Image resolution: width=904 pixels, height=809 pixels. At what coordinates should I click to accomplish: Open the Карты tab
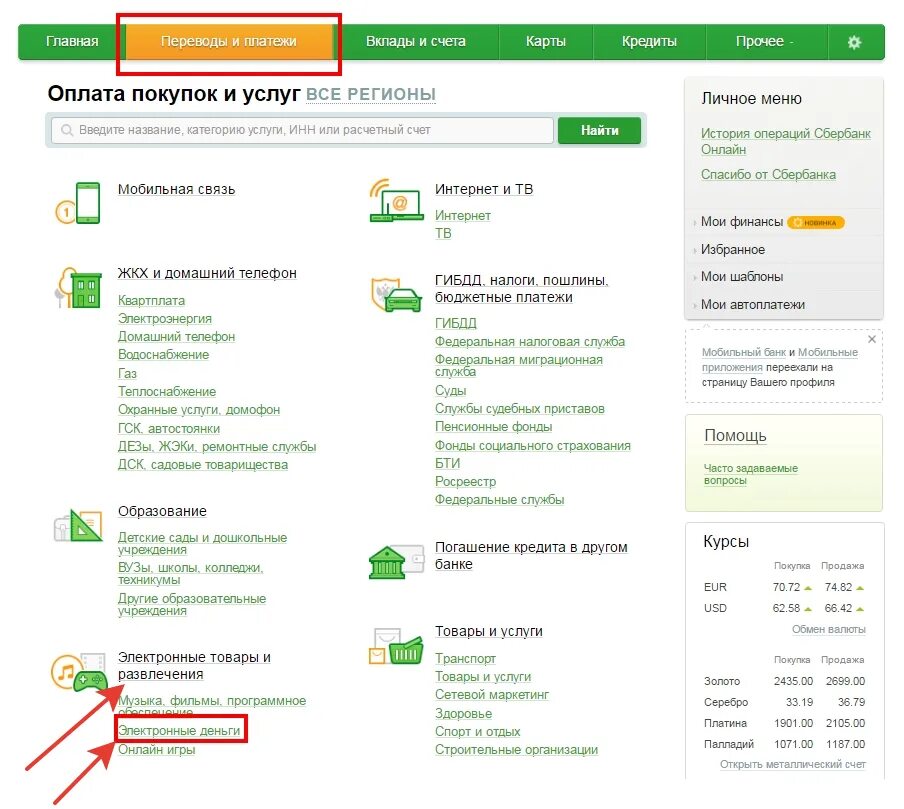coord(545,42)
